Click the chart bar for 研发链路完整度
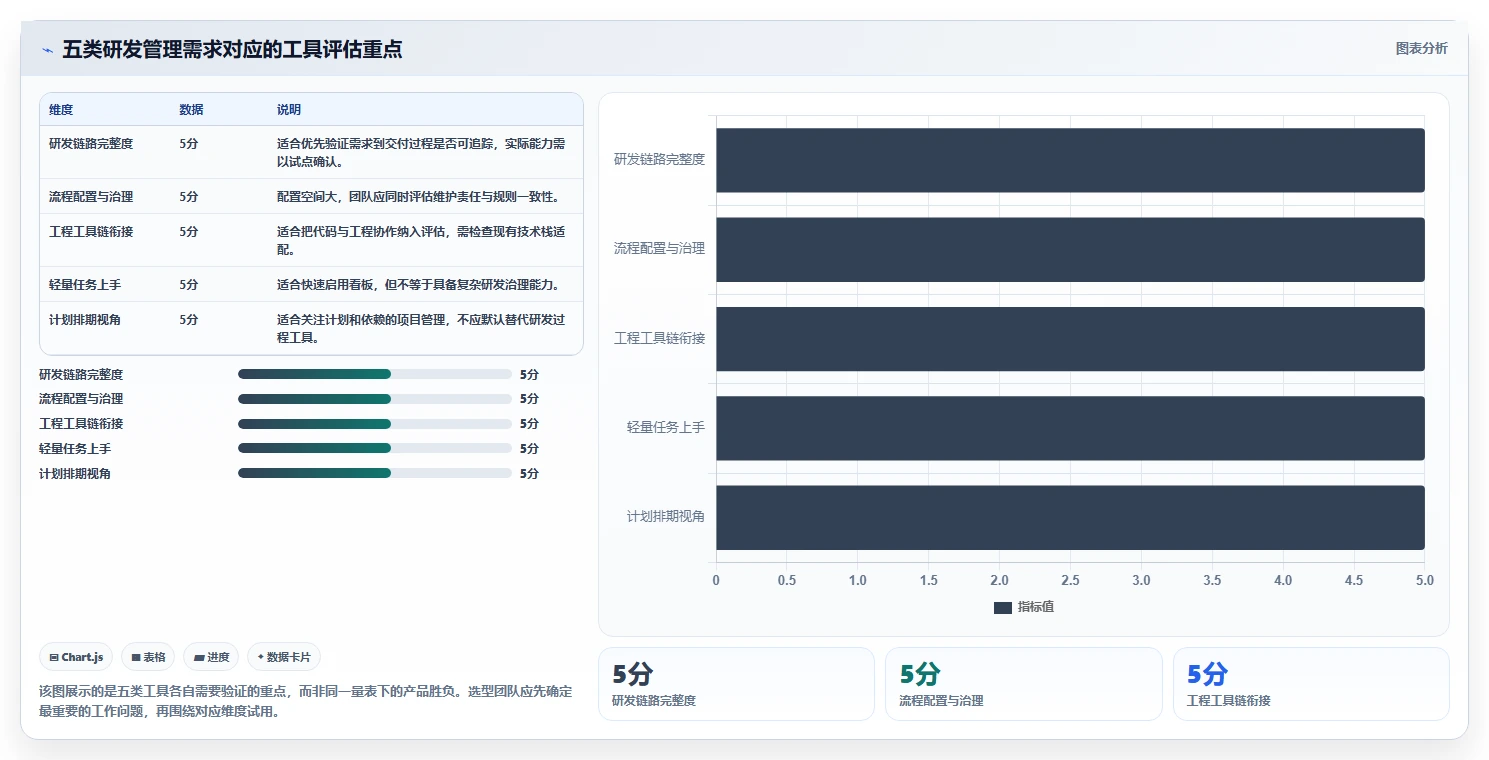1489x760 pixels. pos(1070,160)
